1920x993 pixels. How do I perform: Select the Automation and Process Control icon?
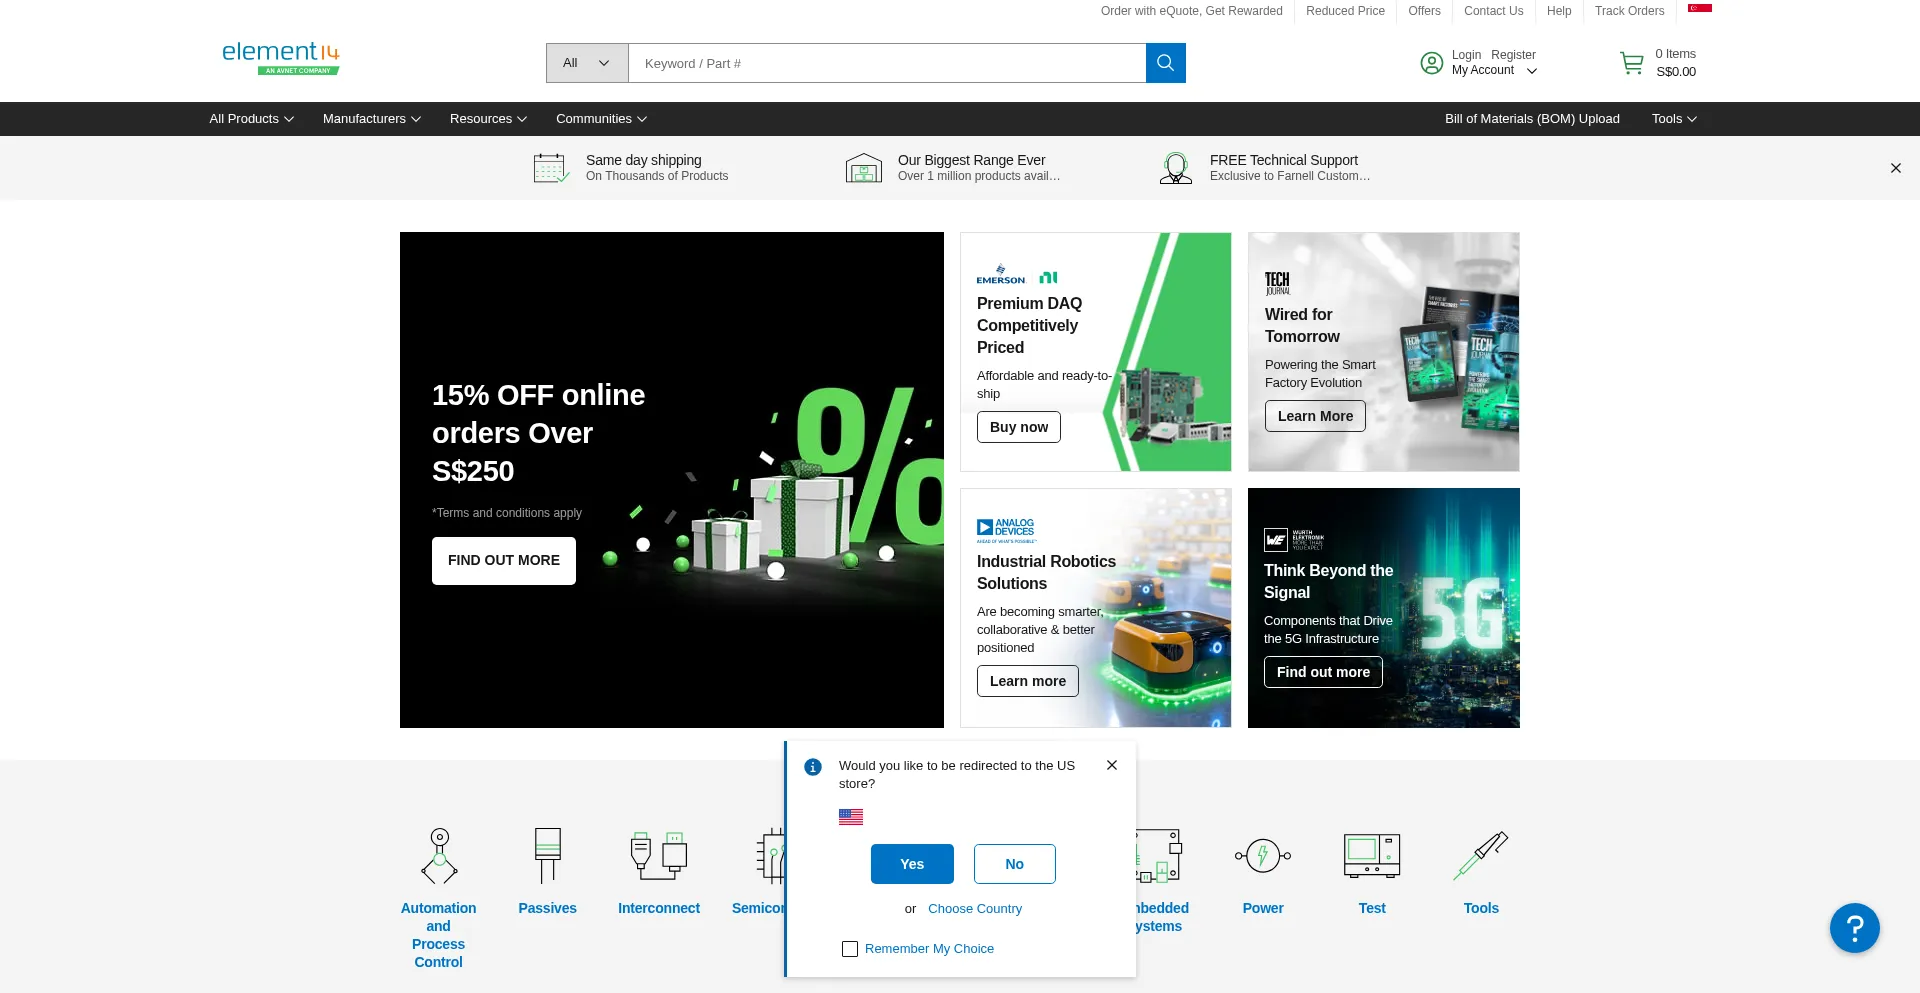pos(439,855)
